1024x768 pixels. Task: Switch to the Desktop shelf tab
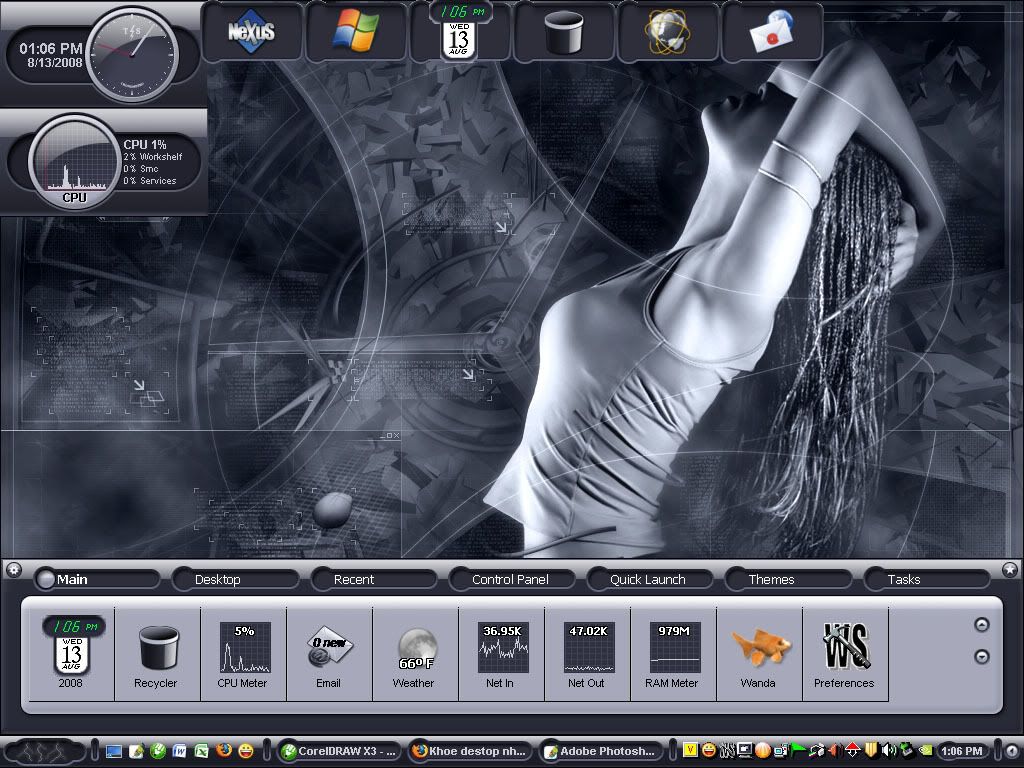coord(218,579)
